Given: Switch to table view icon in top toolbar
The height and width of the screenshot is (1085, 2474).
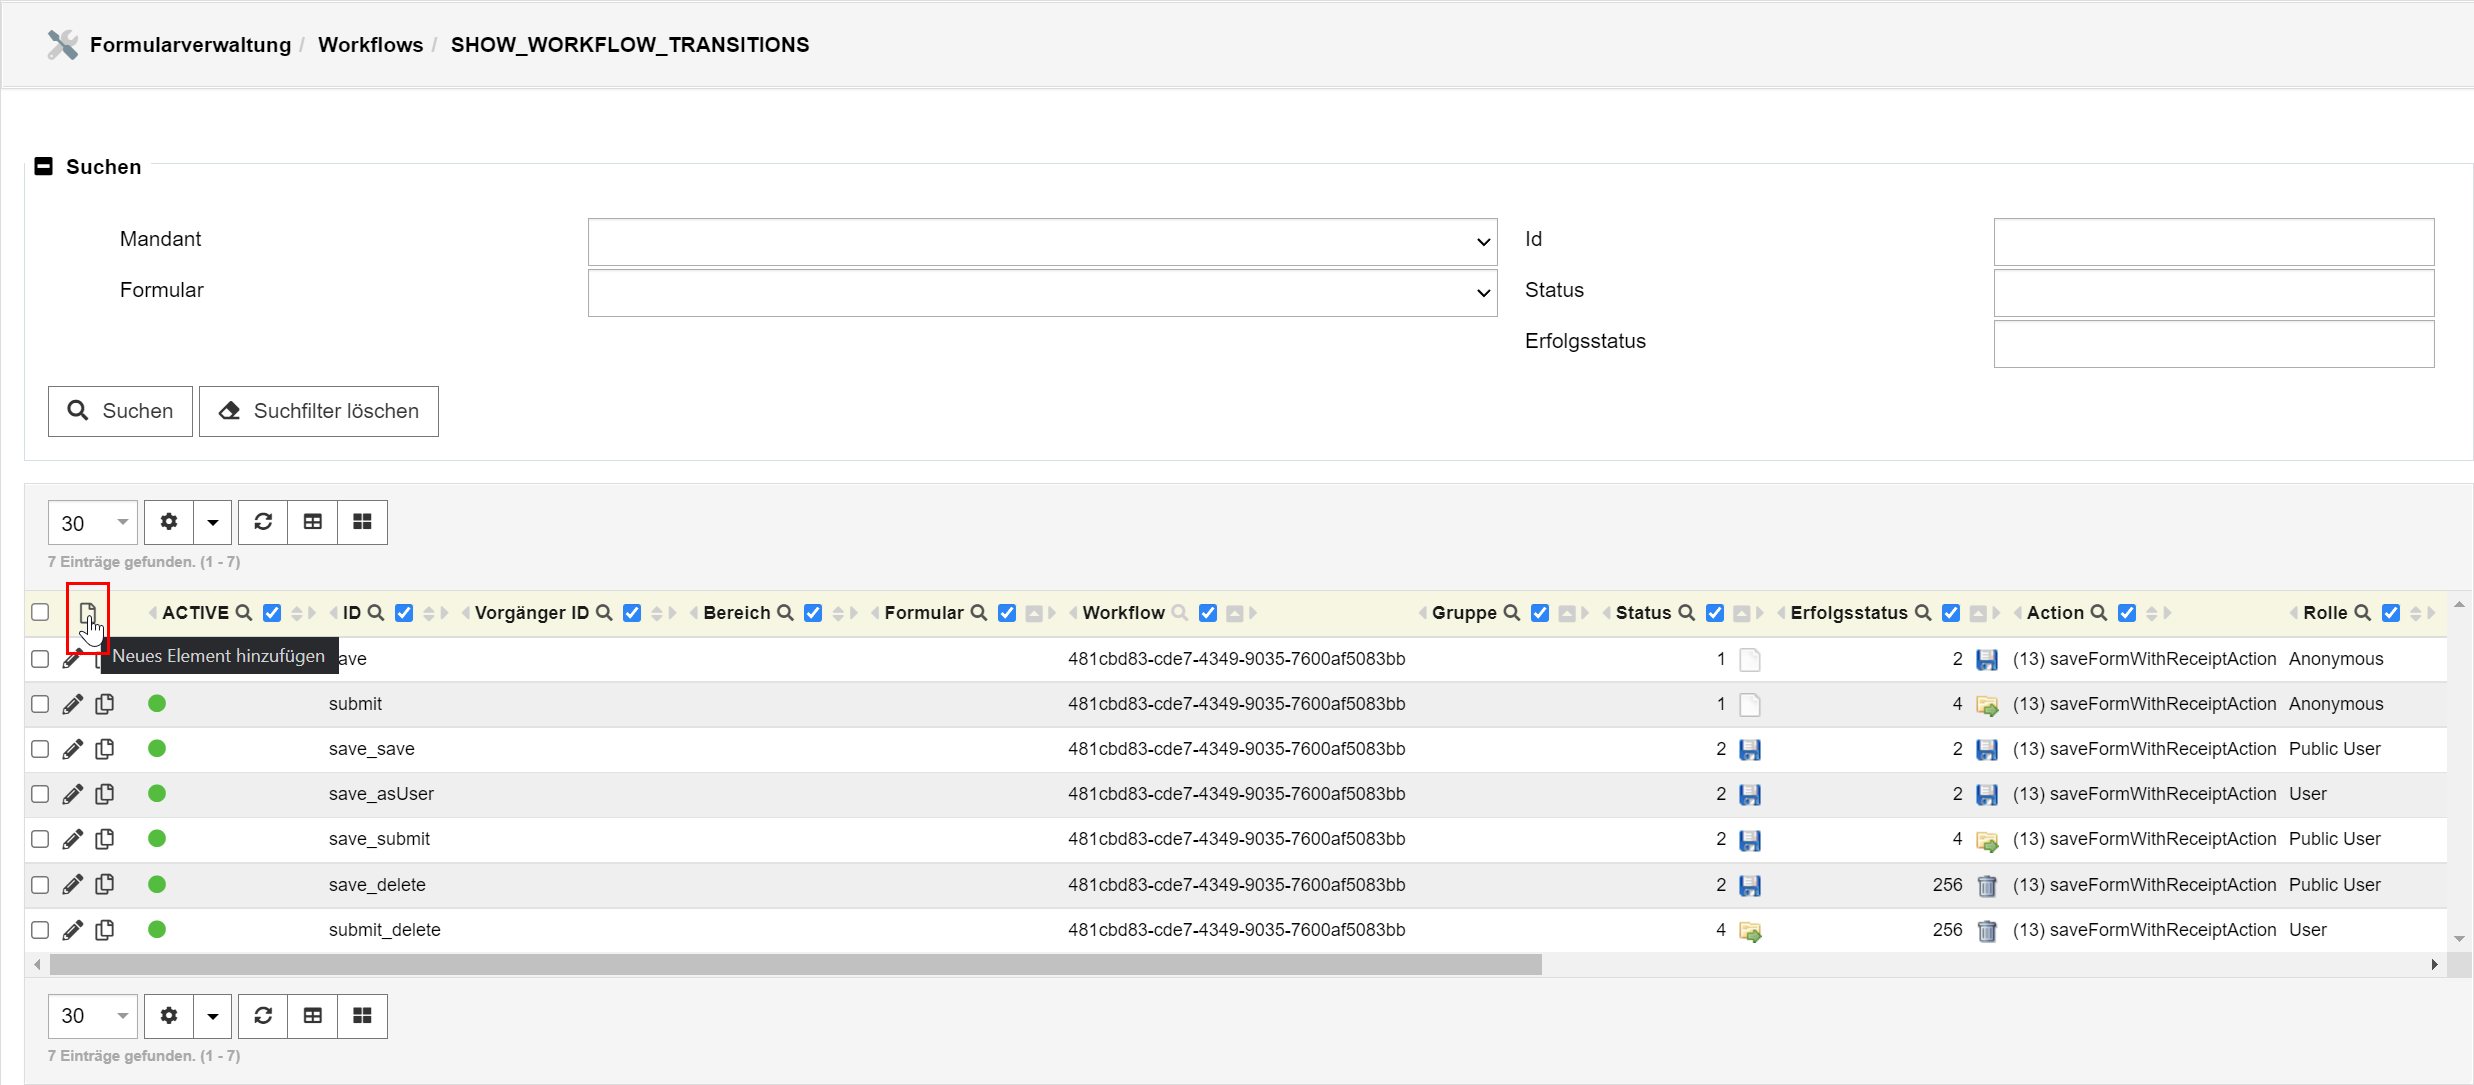Looking at the screenshot, I should (313, 522).
